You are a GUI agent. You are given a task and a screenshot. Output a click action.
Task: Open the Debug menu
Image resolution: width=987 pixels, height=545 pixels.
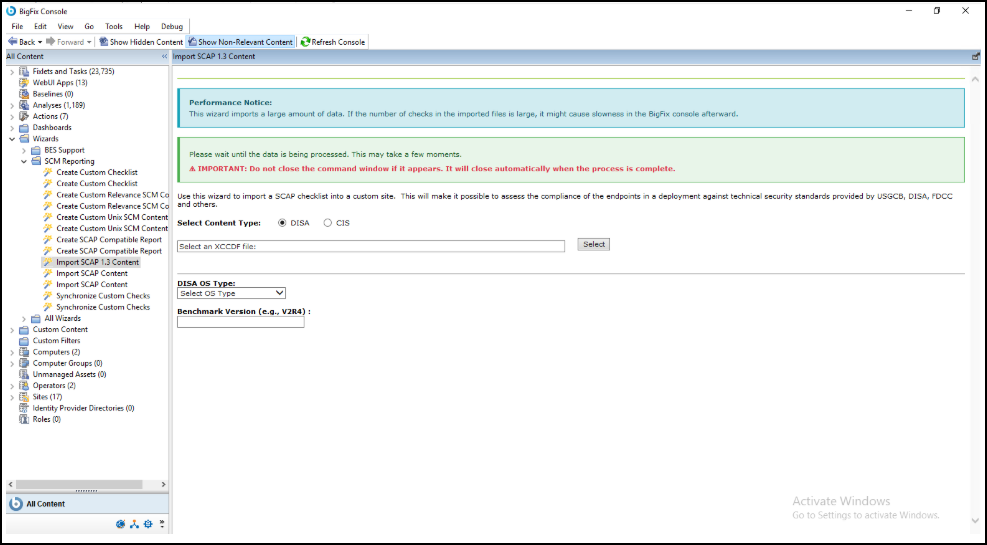pyautogui.click(x=172, y=26)
